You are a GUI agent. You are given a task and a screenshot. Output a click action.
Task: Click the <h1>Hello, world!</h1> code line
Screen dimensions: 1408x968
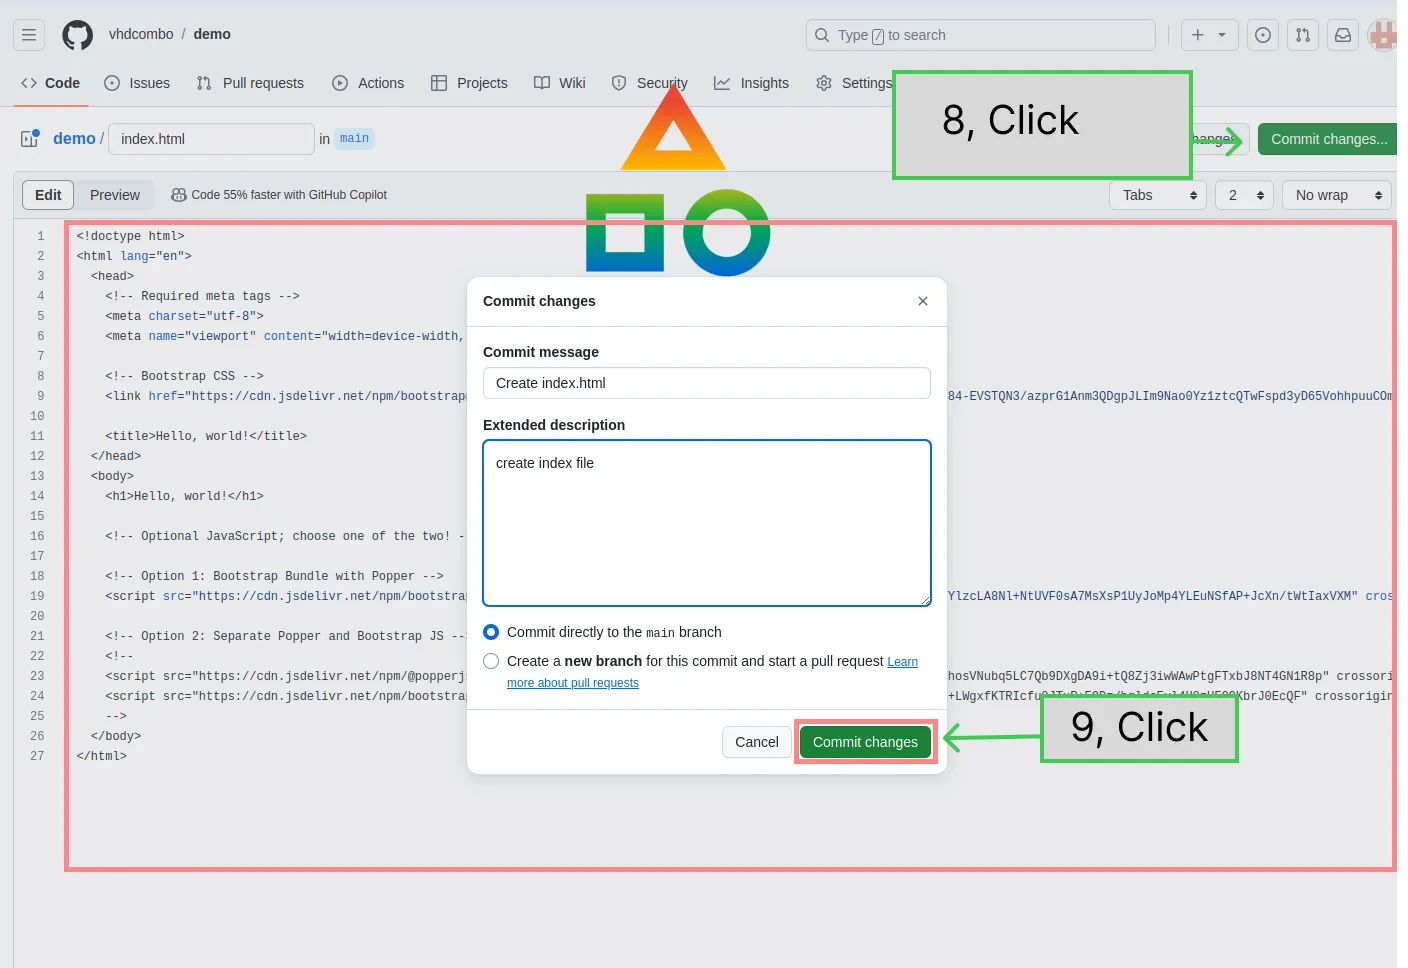point(185,496)
